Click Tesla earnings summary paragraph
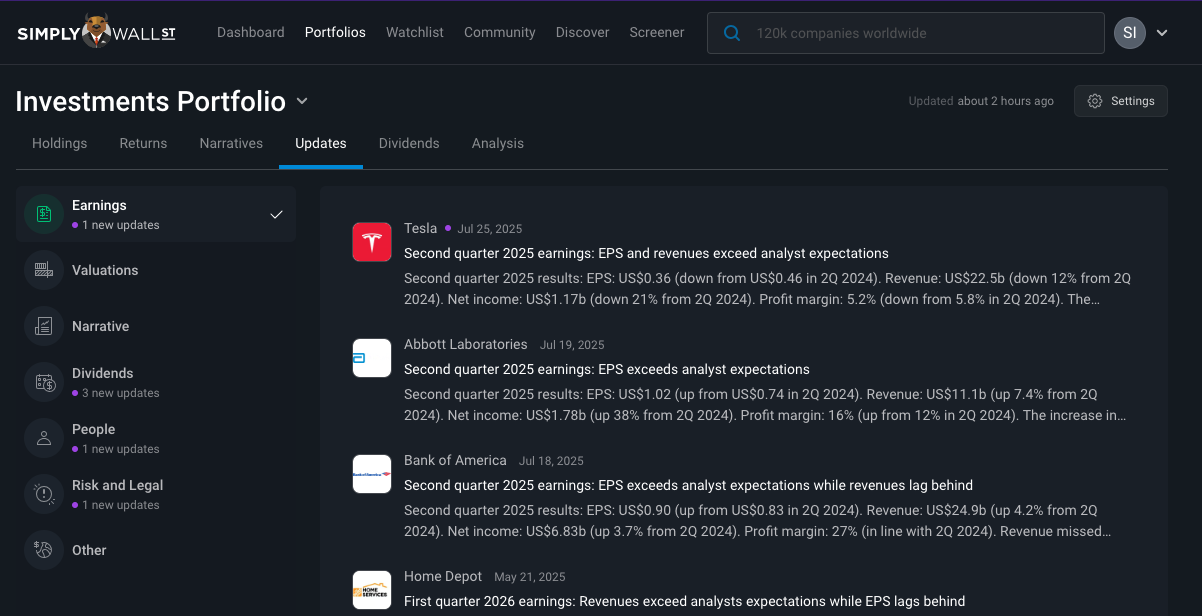 pyautogui.click(x=768, y=288)
